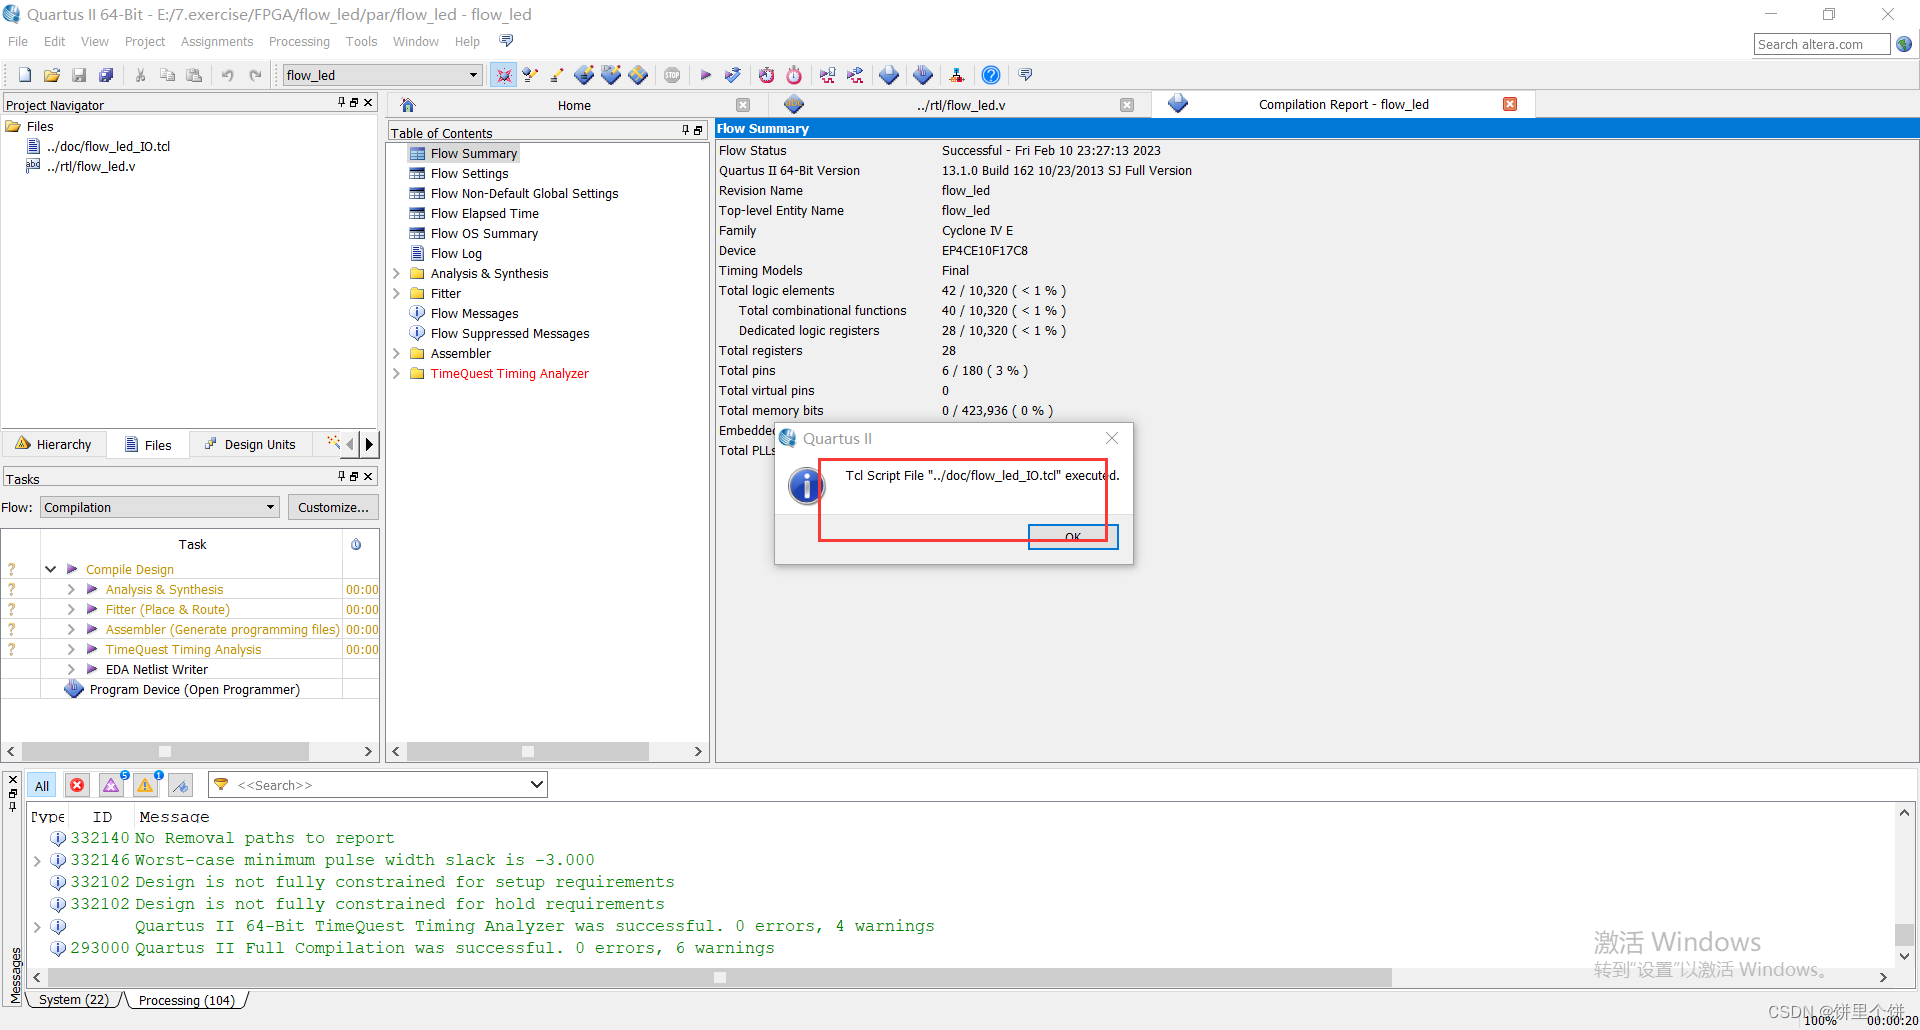Image resolution: width=1920 pixels, height=1030 pixels.
Task: Click the globe icon beside search box
Action: click(1904, 44)
